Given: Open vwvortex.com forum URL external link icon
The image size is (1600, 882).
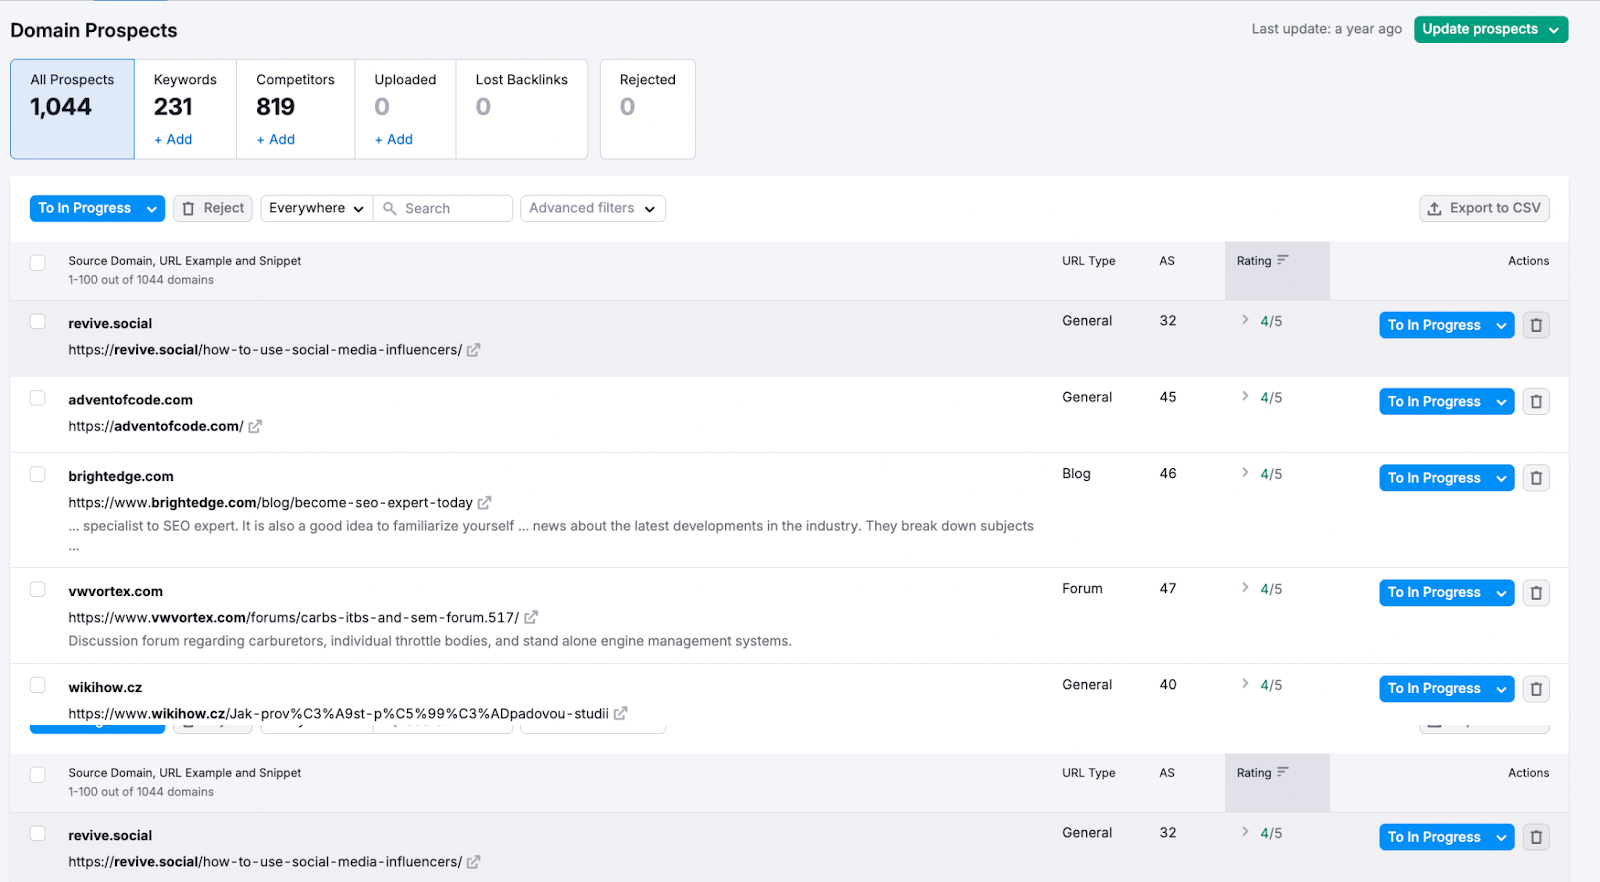Looking at the screenshot, I should [531, 618].
